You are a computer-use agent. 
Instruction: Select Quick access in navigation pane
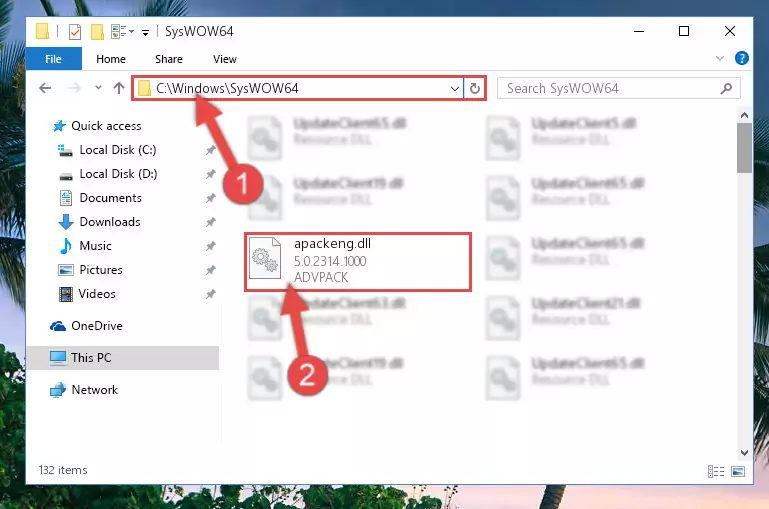coord(106,126)
